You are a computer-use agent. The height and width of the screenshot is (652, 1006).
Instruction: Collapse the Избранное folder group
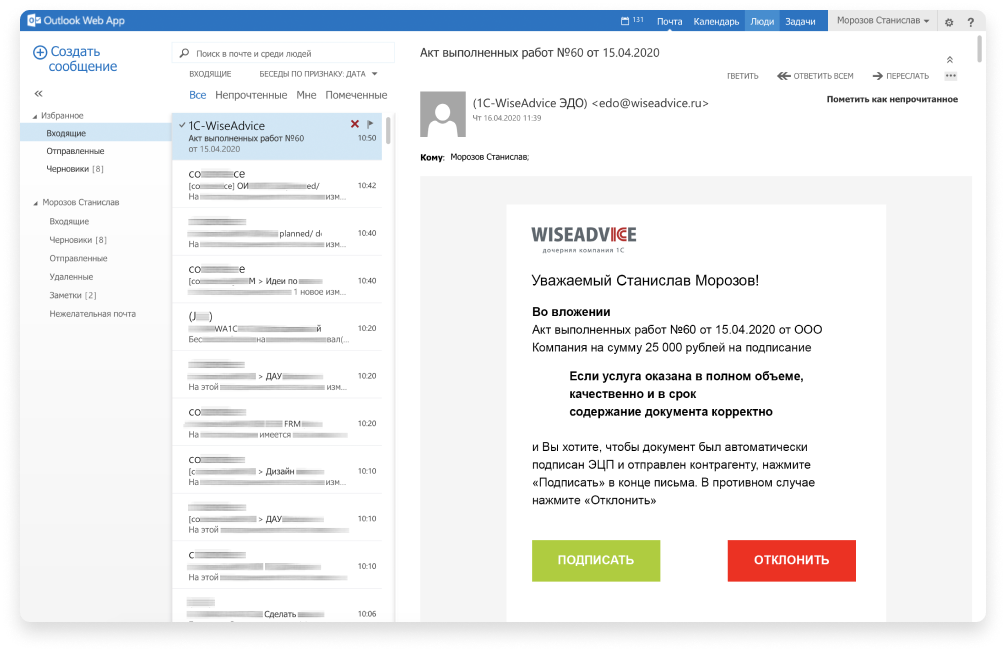(35, 116)
